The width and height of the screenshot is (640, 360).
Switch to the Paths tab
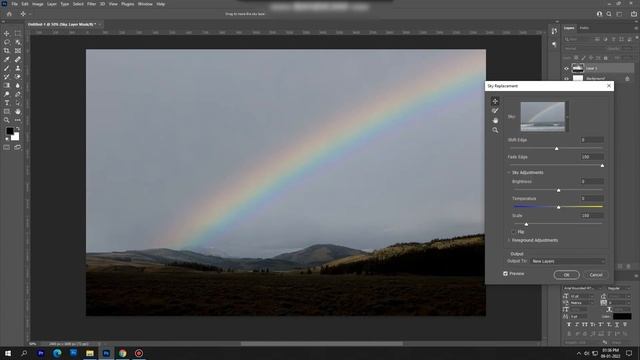(584, 28)
